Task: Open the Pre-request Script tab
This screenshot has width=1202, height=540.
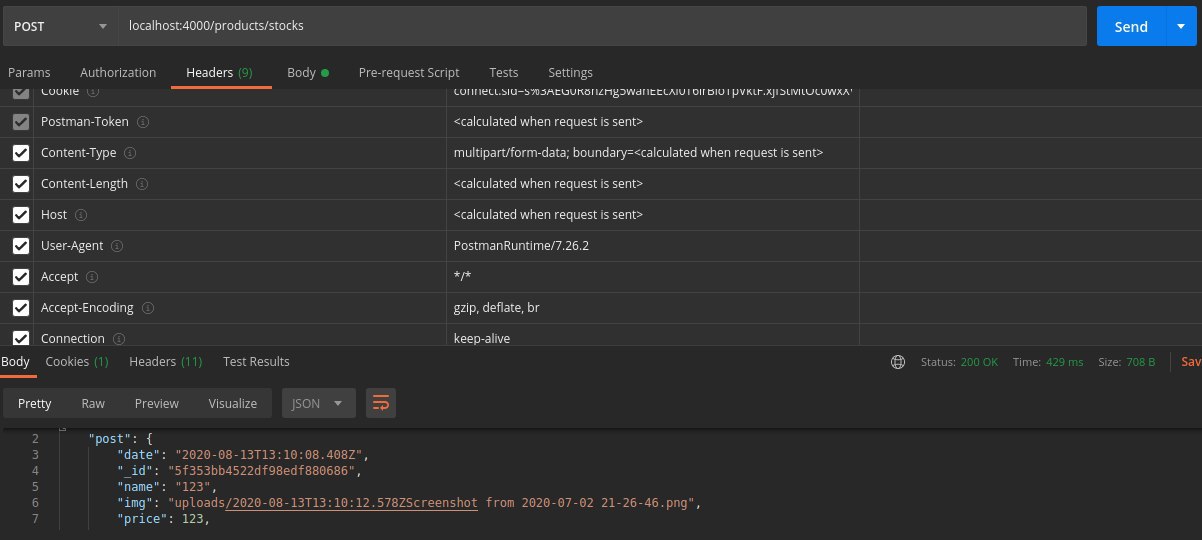Action: point(409,72)
